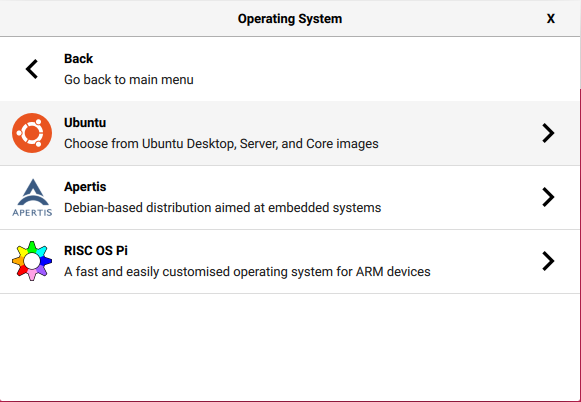Select the bold RISC OS Pi title
The height and width of the screenshot is (402, 581).
96,251
